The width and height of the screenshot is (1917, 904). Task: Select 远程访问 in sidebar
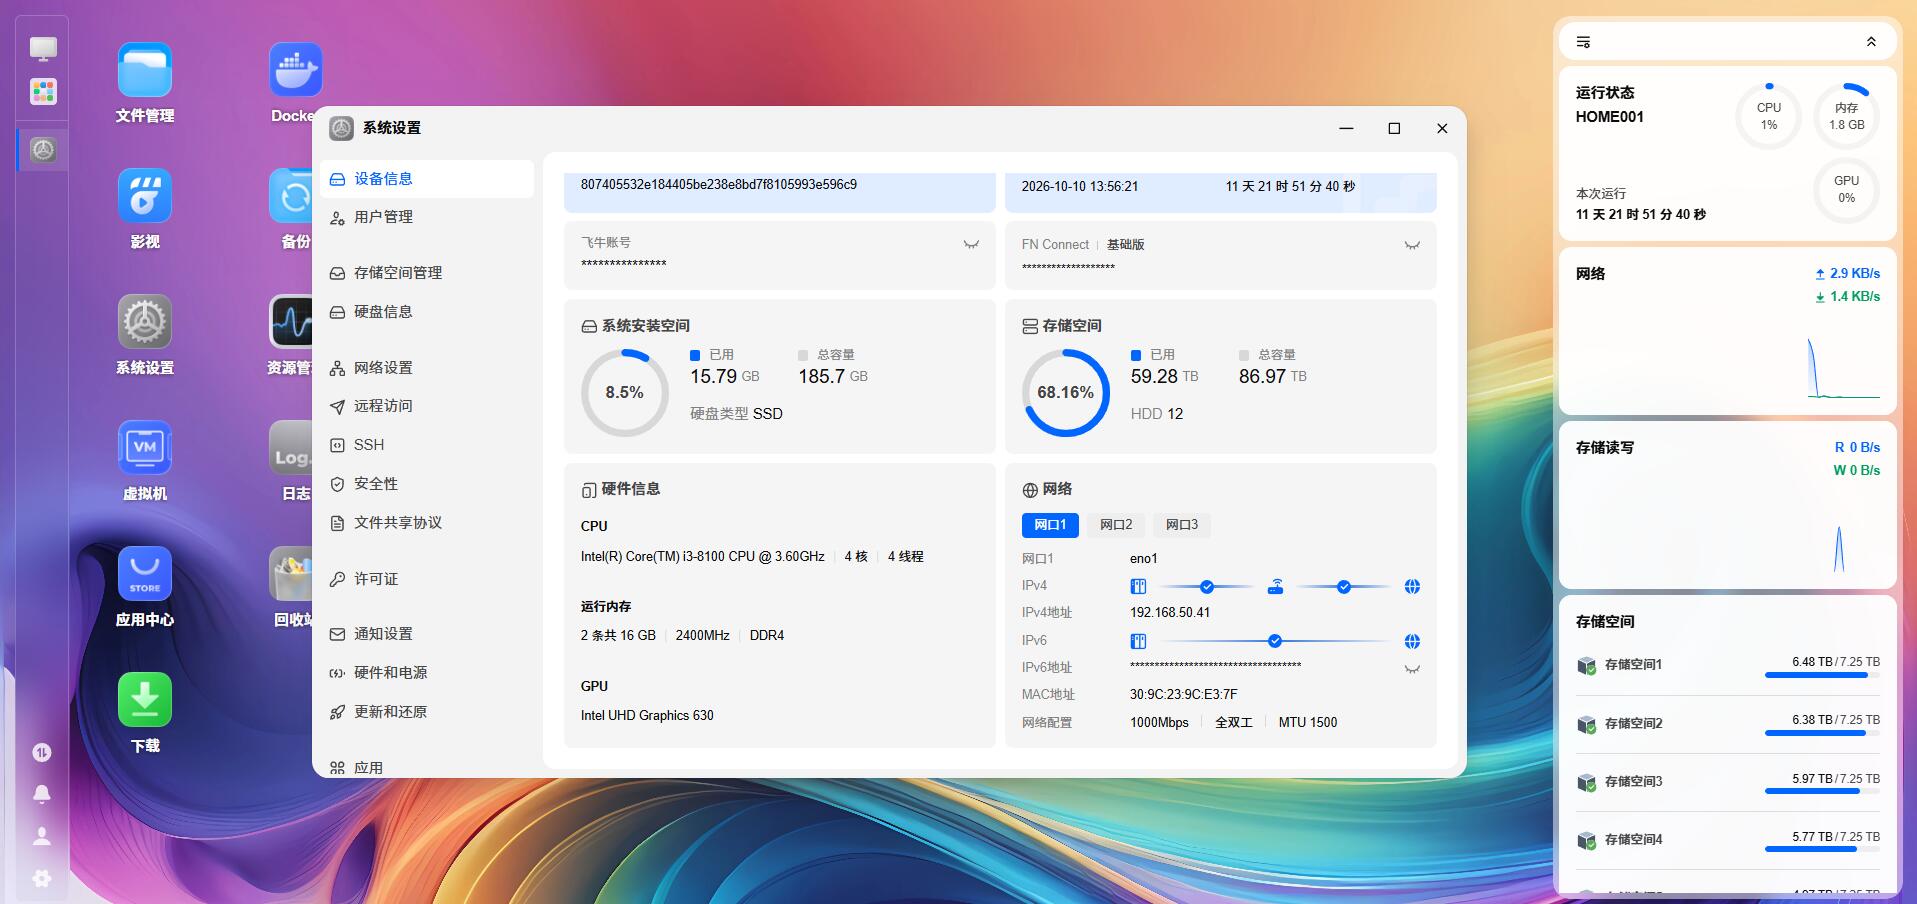tap(427, 406)
